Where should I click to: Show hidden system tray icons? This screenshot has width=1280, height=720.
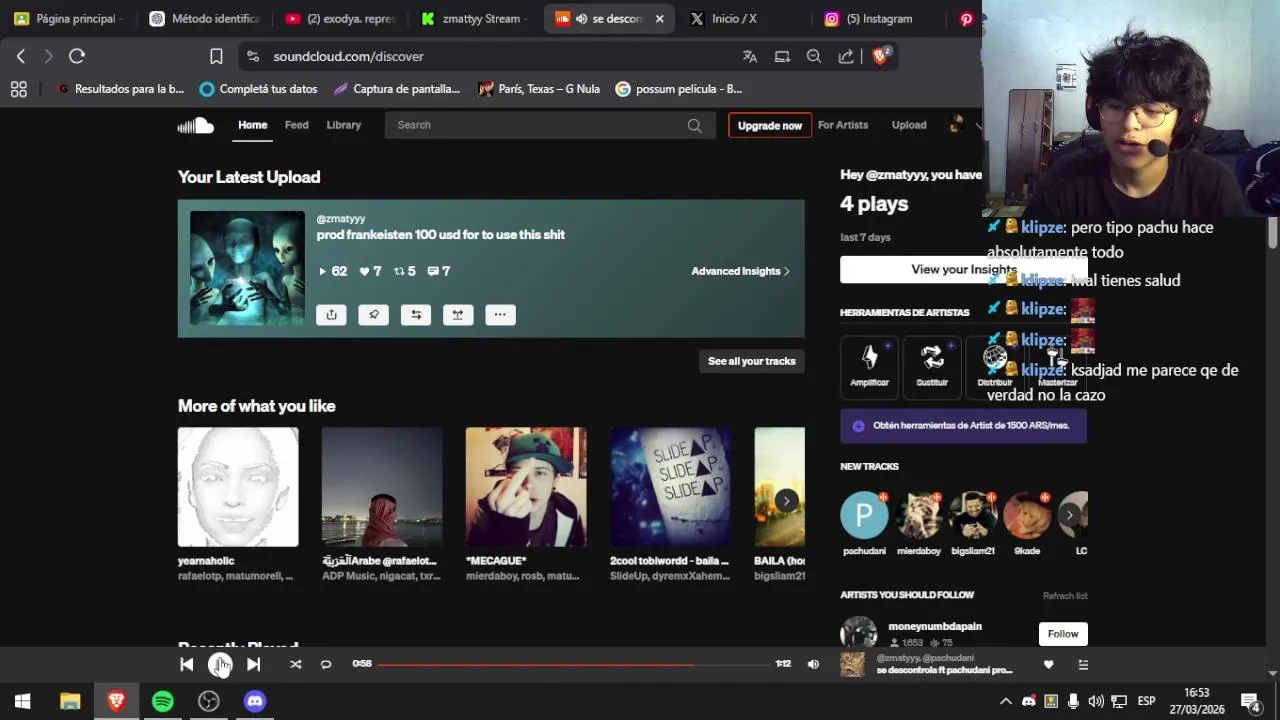tap(1006, 701)
